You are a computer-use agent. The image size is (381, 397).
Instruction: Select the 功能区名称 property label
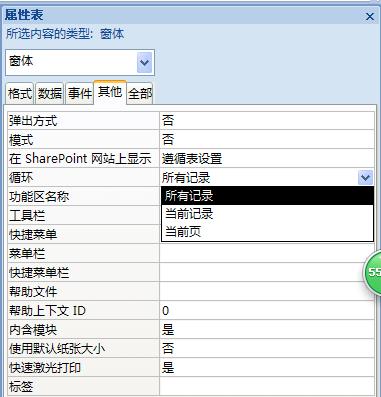point(83,196)
